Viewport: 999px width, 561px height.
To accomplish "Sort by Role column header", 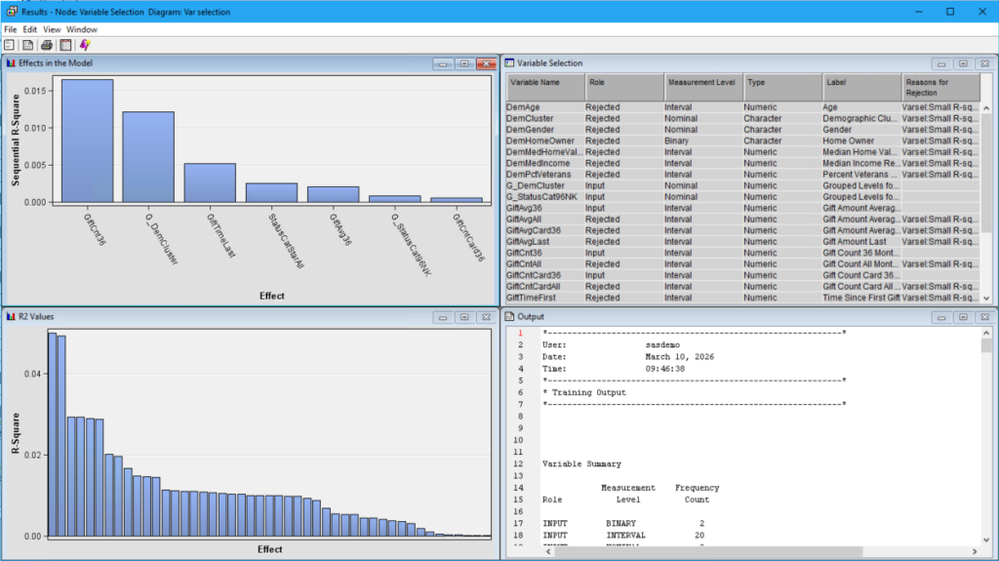I will [x=624, y=87].
